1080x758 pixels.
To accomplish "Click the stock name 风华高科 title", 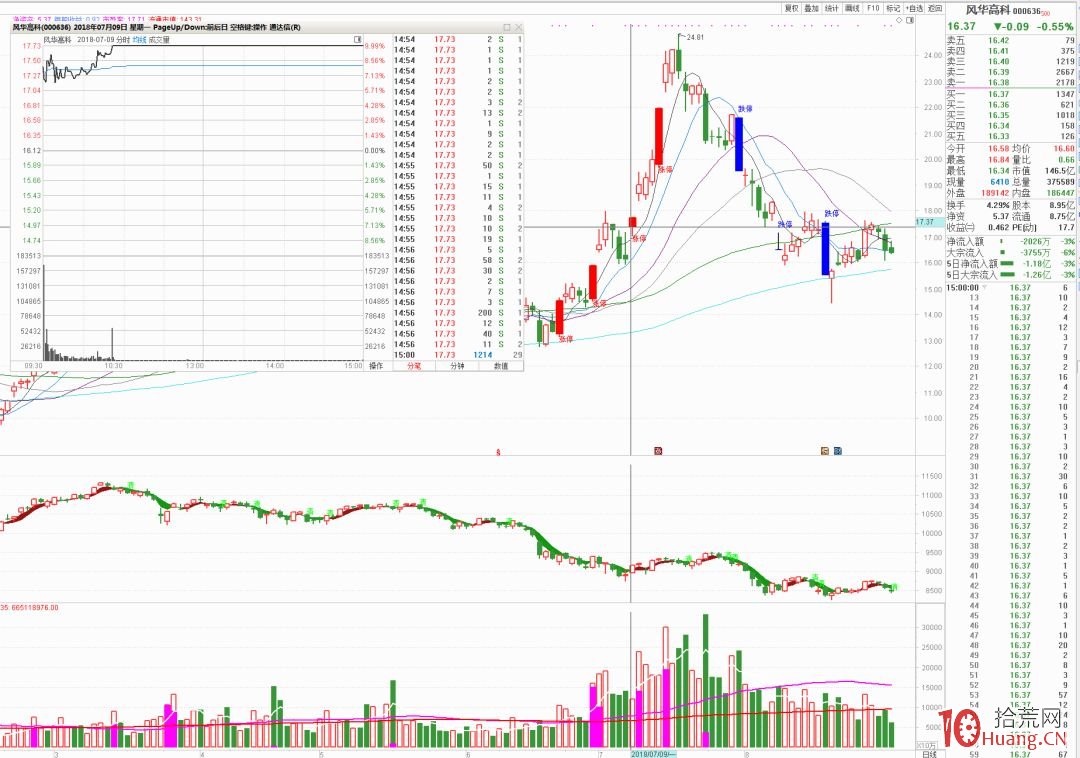I will [x=988, y=10].
